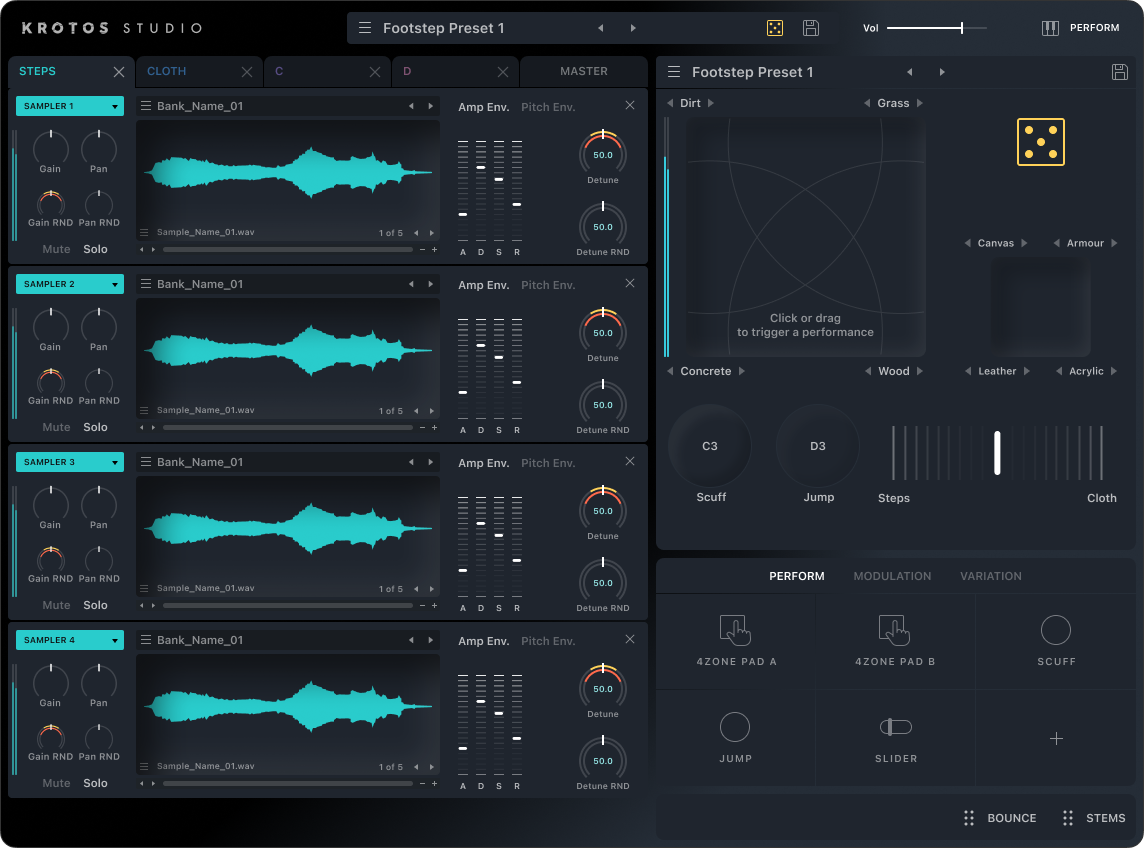
Task: Expand the Sampler 2 Bank_Name_01 menu
Action: click(146, 284)
